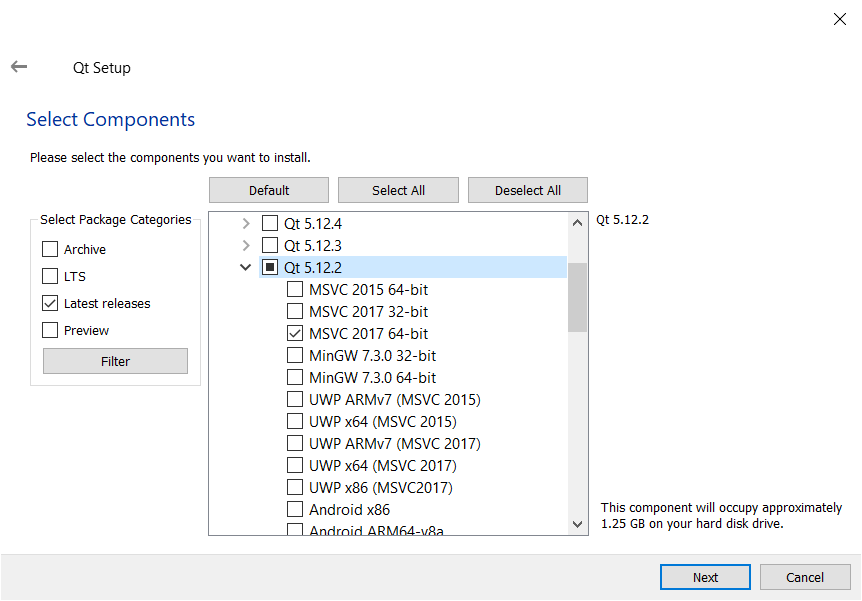Expand the Qt 5.12.3 tree node
The image size is (862, 601).
point(246,245)
